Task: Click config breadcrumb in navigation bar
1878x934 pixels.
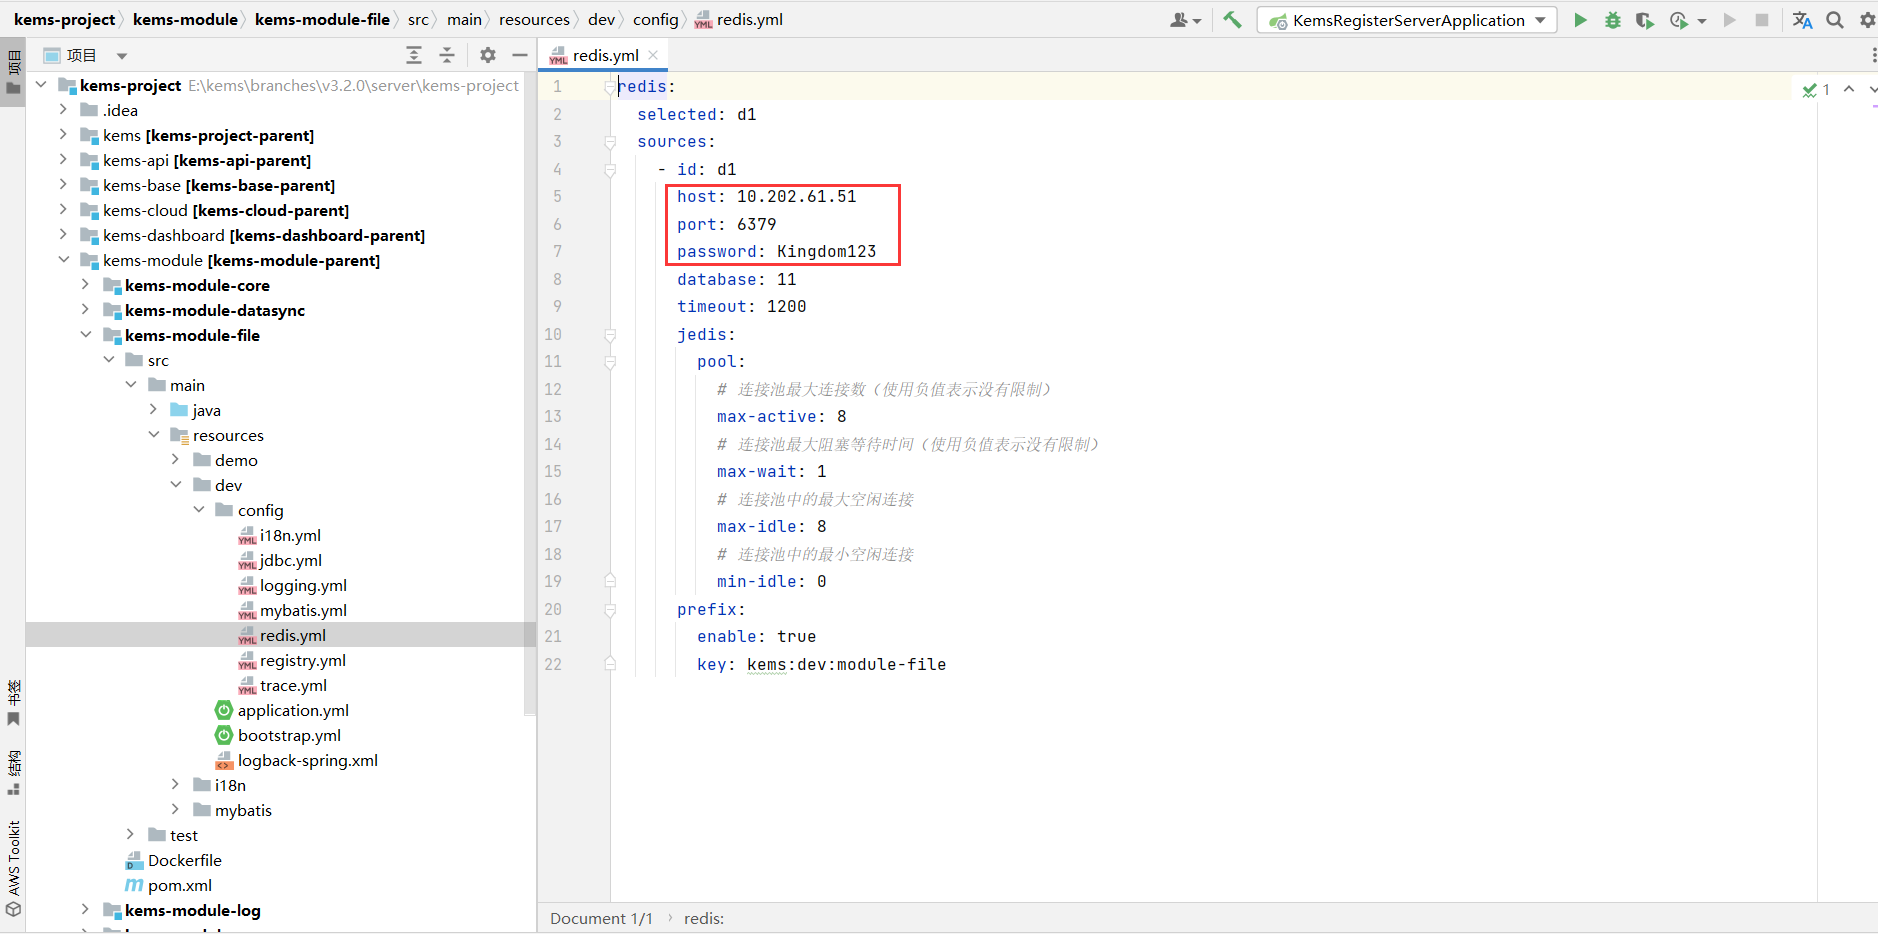Action: (655, 20)
